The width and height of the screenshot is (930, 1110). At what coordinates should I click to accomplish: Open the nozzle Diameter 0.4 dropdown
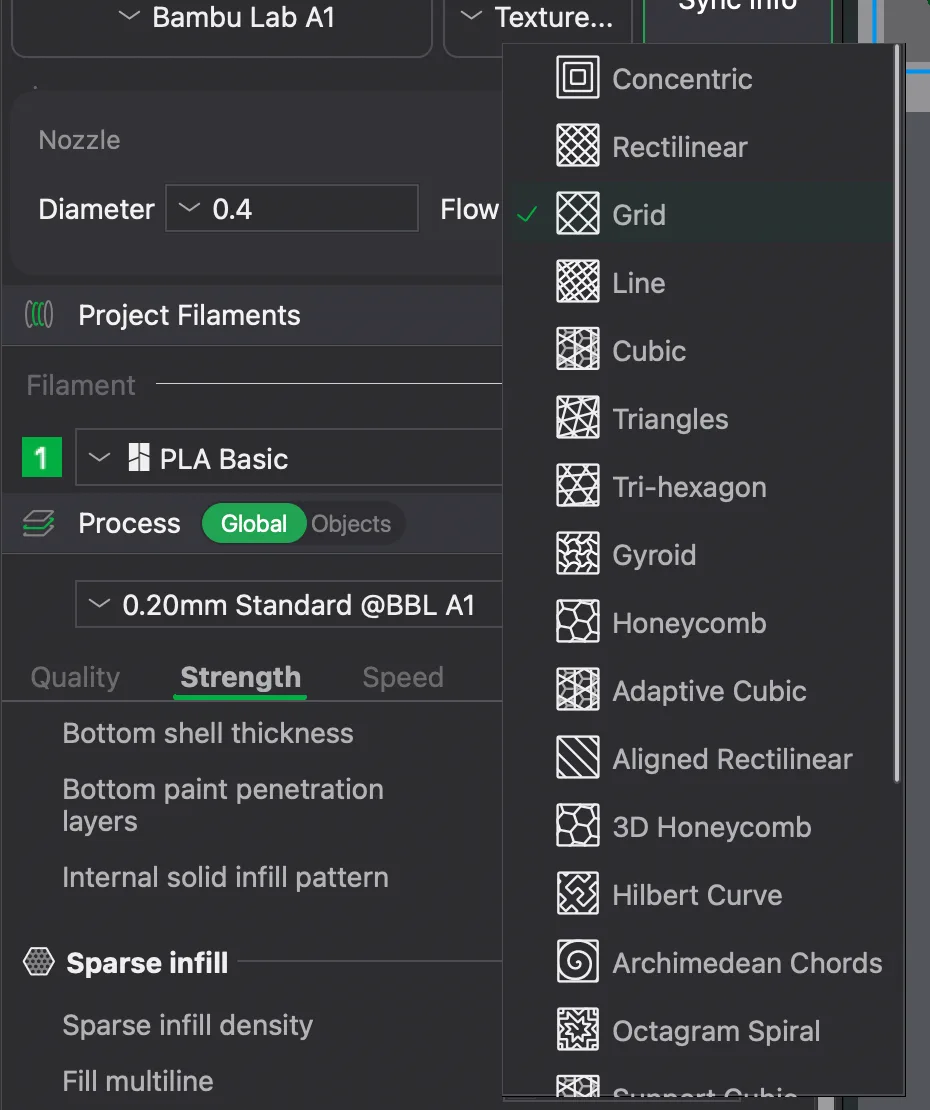[292, 208]
